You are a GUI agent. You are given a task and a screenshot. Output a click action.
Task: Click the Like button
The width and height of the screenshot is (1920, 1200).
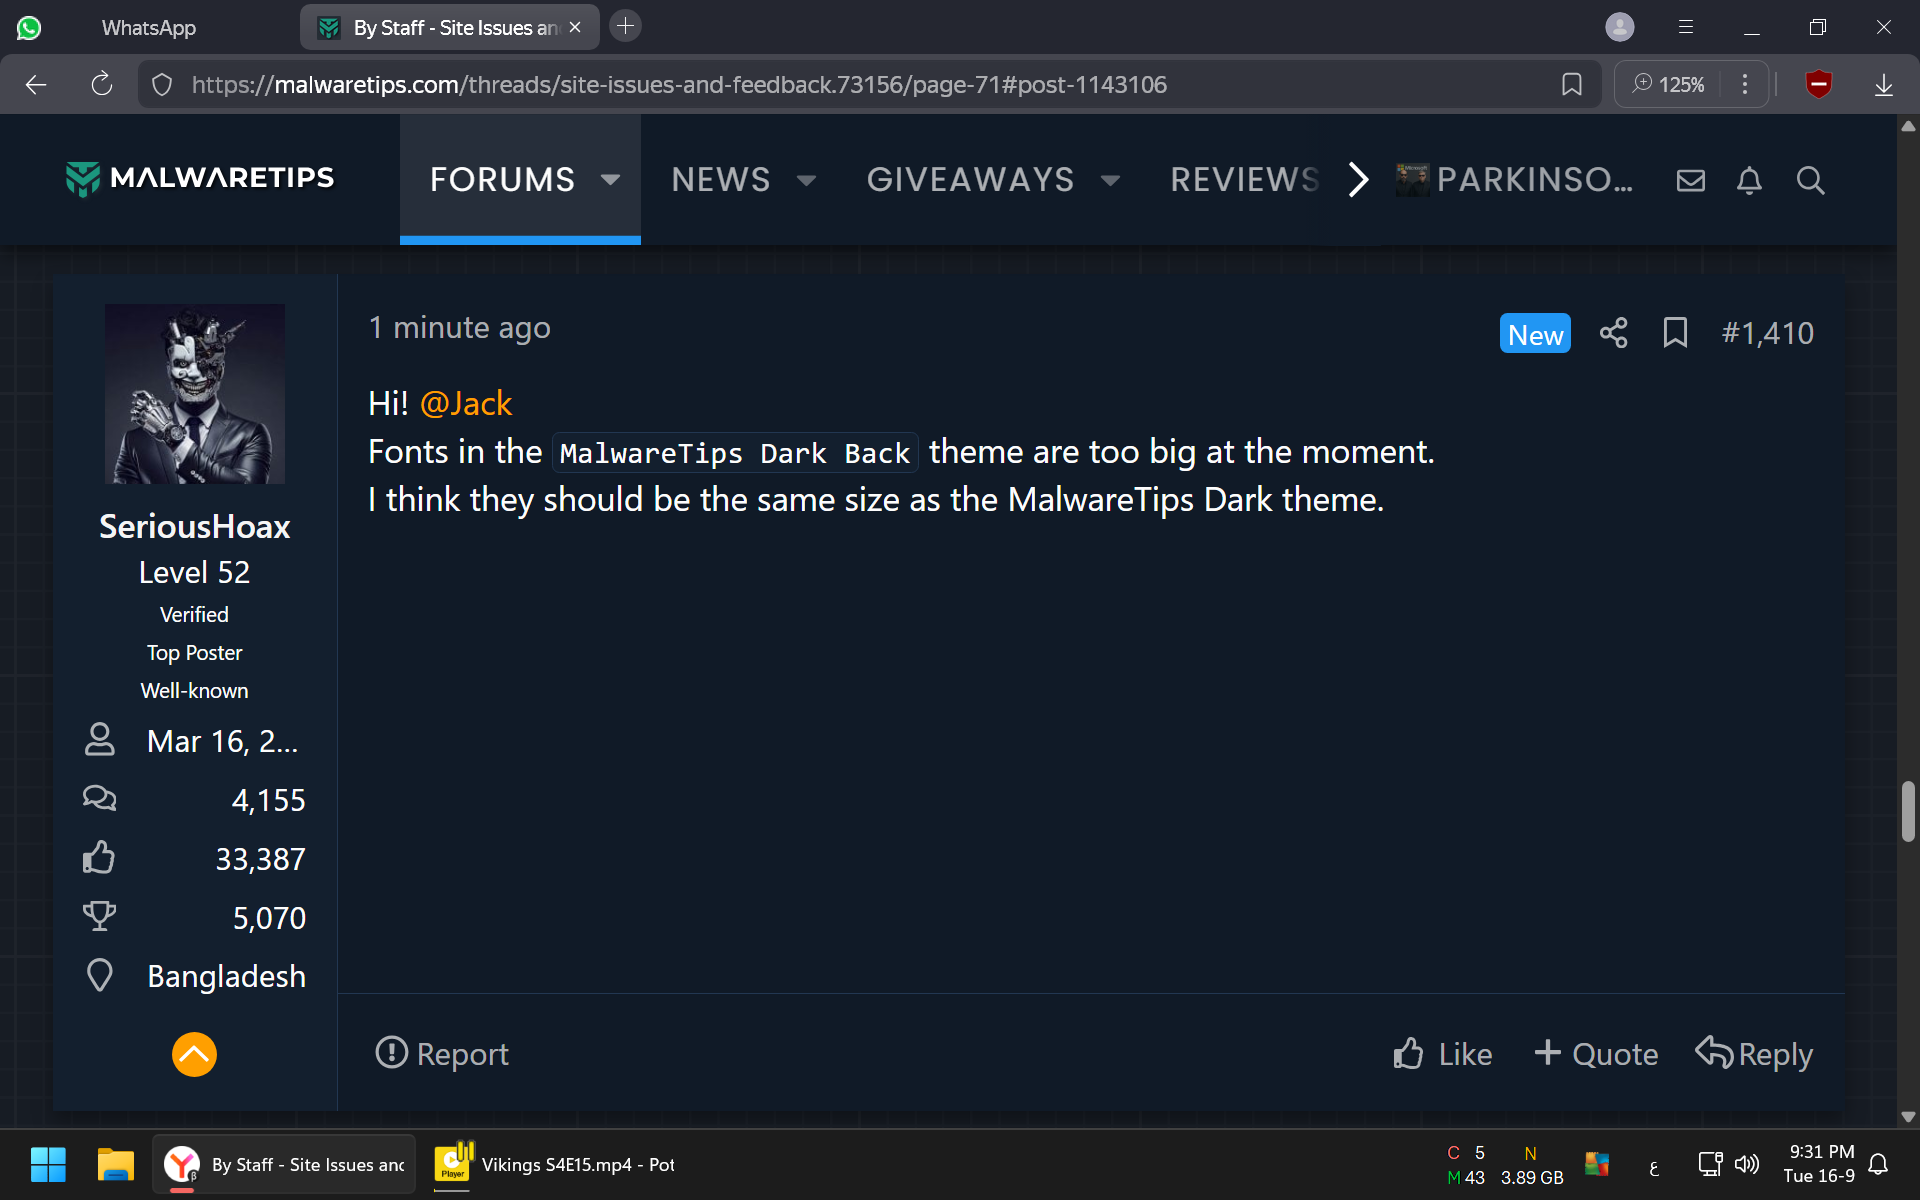click(x=1442, y=1054)
